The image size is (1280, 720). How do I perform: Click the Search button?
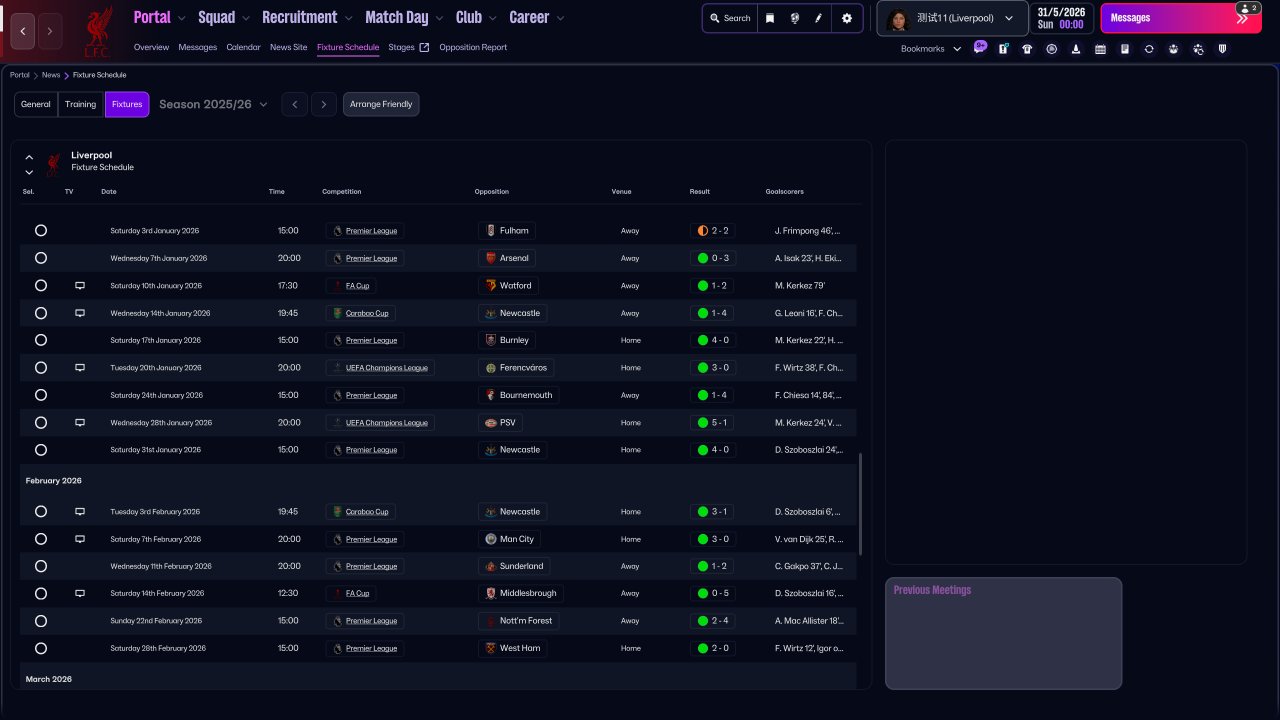tap(730, 18)
